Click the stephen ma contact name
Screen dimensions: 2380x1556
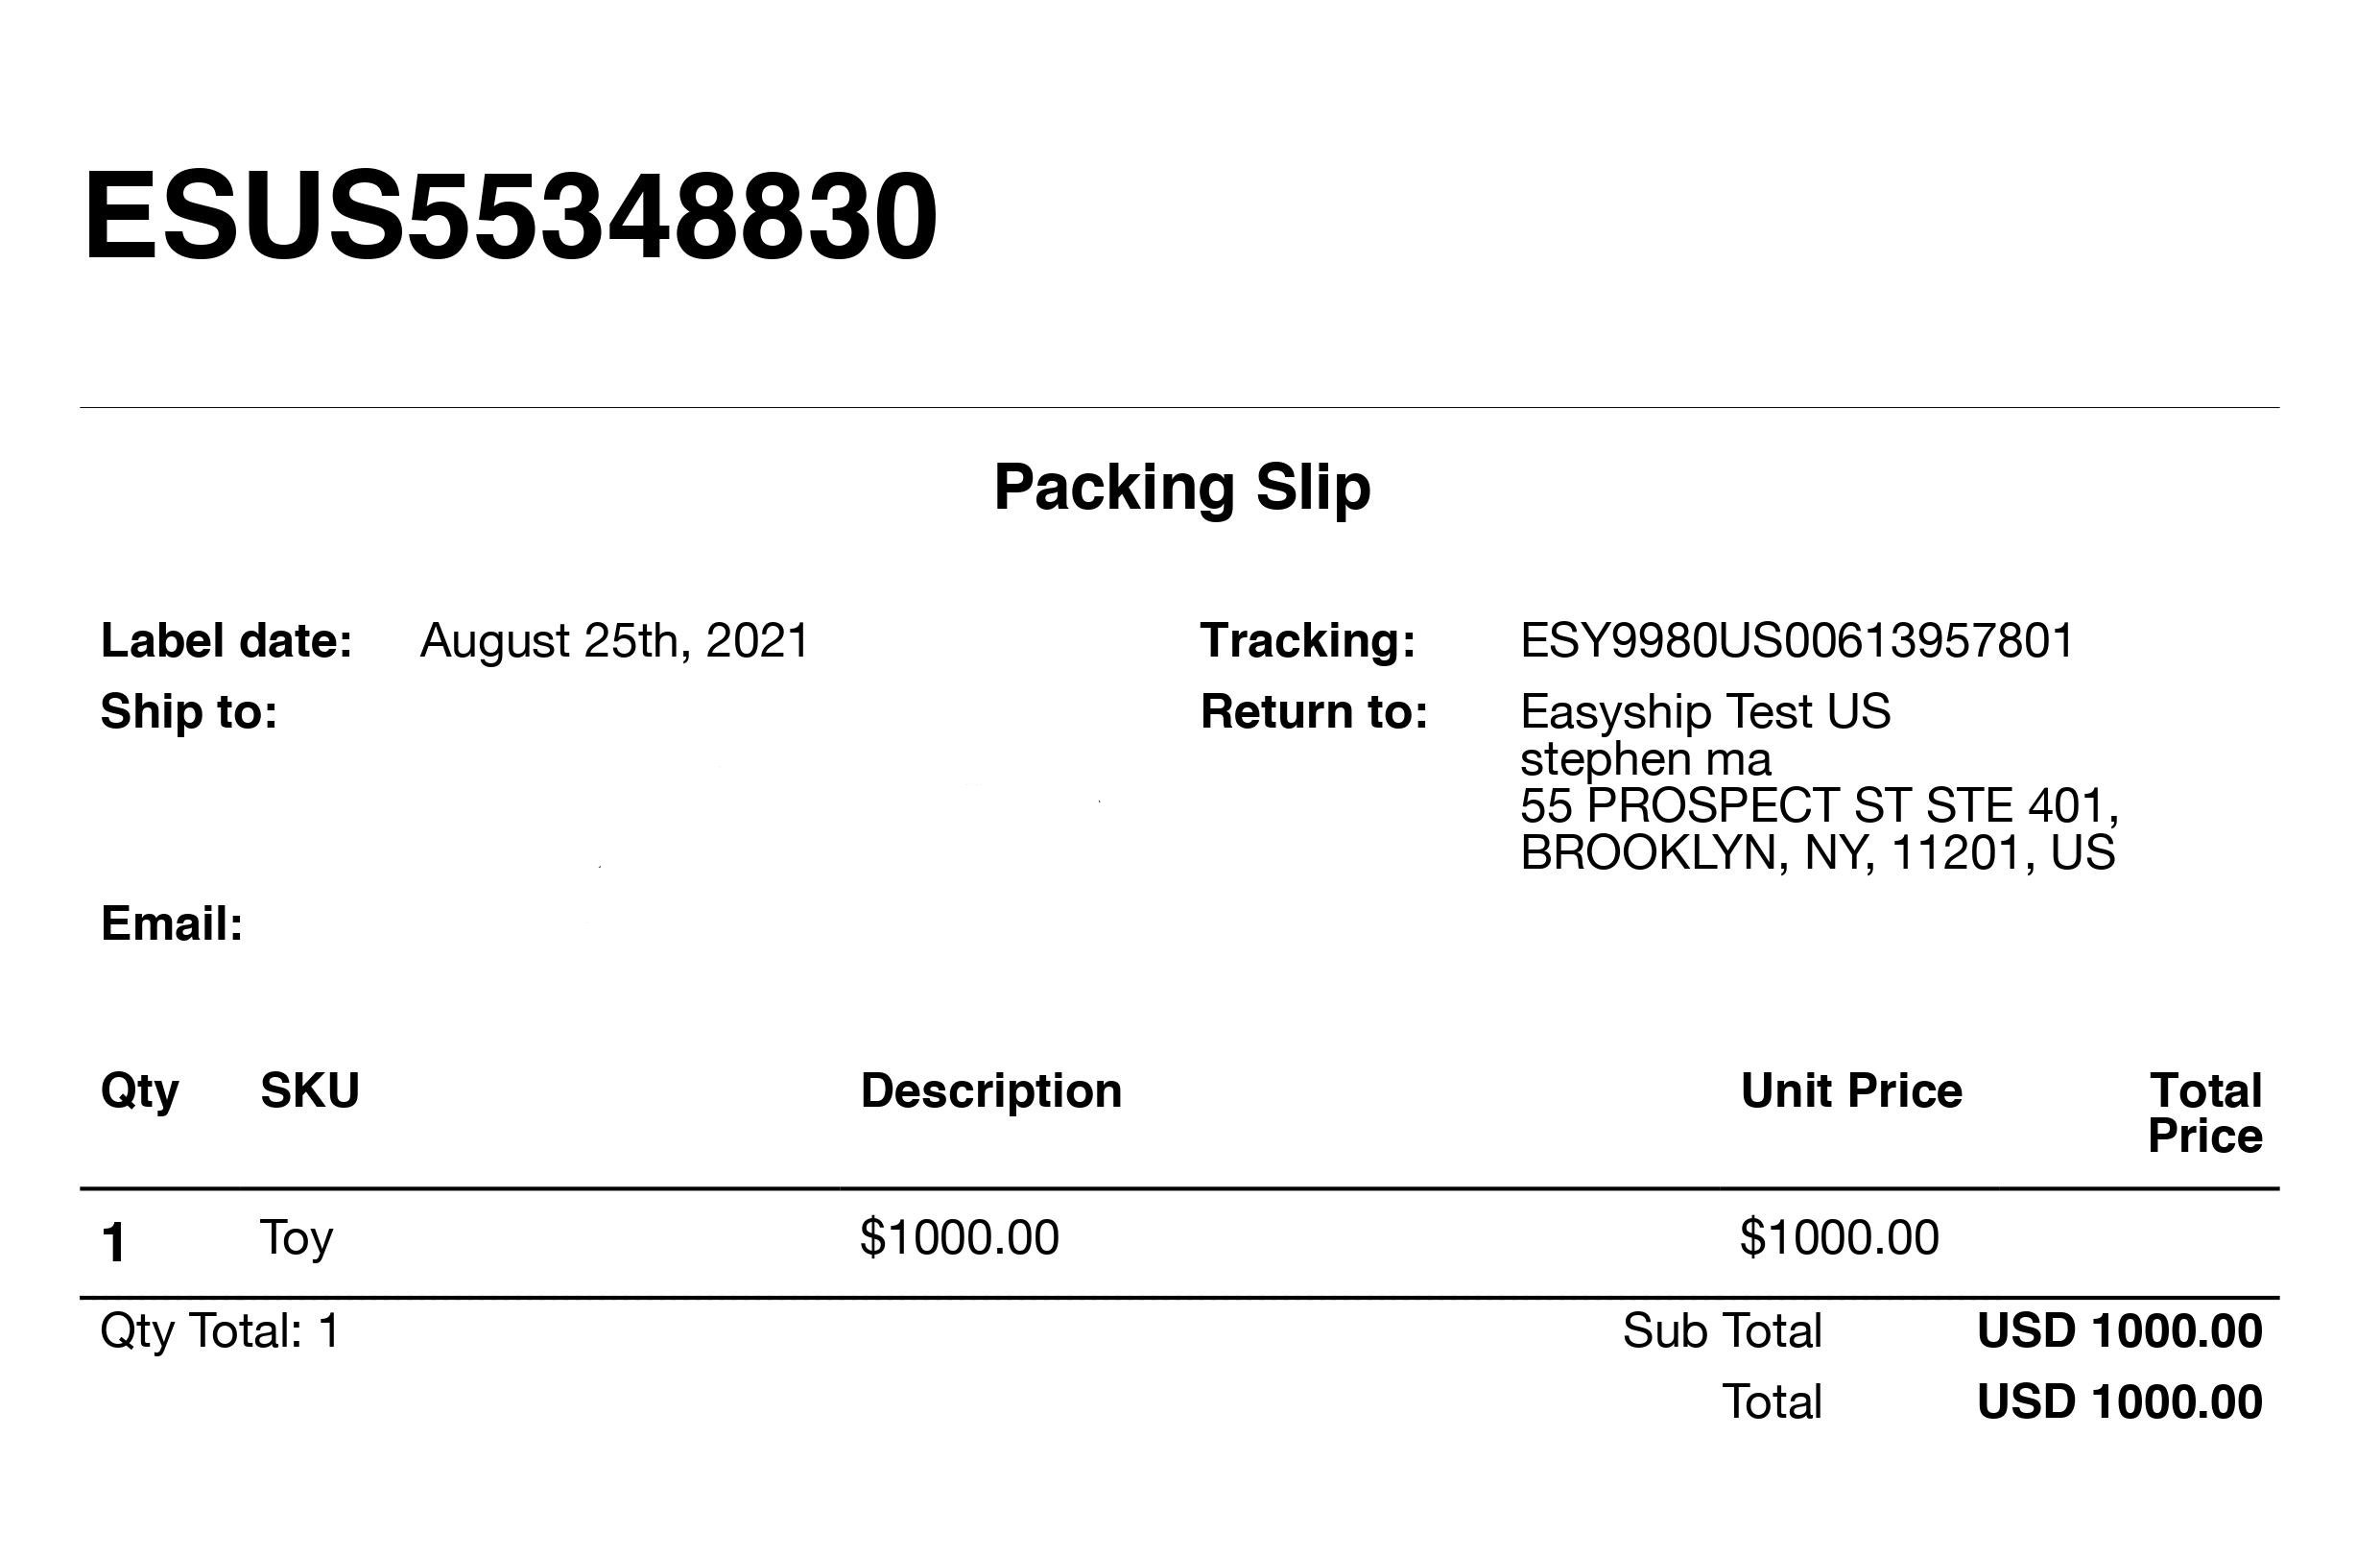[x=1646, y=759]
